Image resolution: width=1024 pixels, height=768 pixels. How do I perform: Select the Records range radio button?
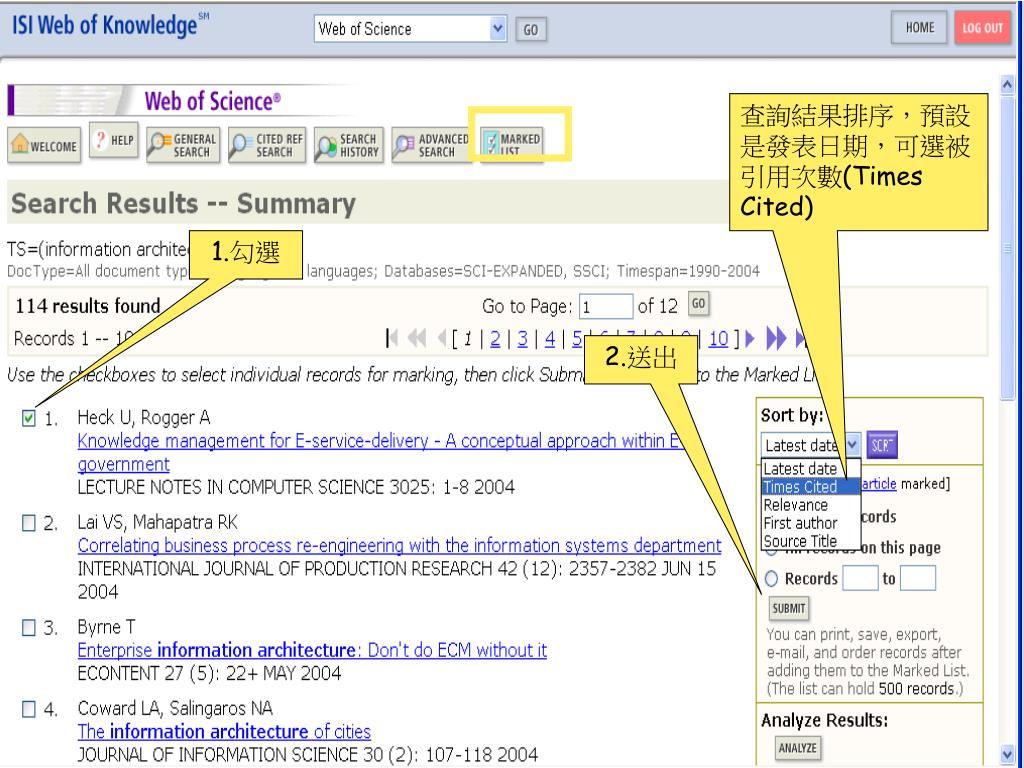[x=771, y=579]
